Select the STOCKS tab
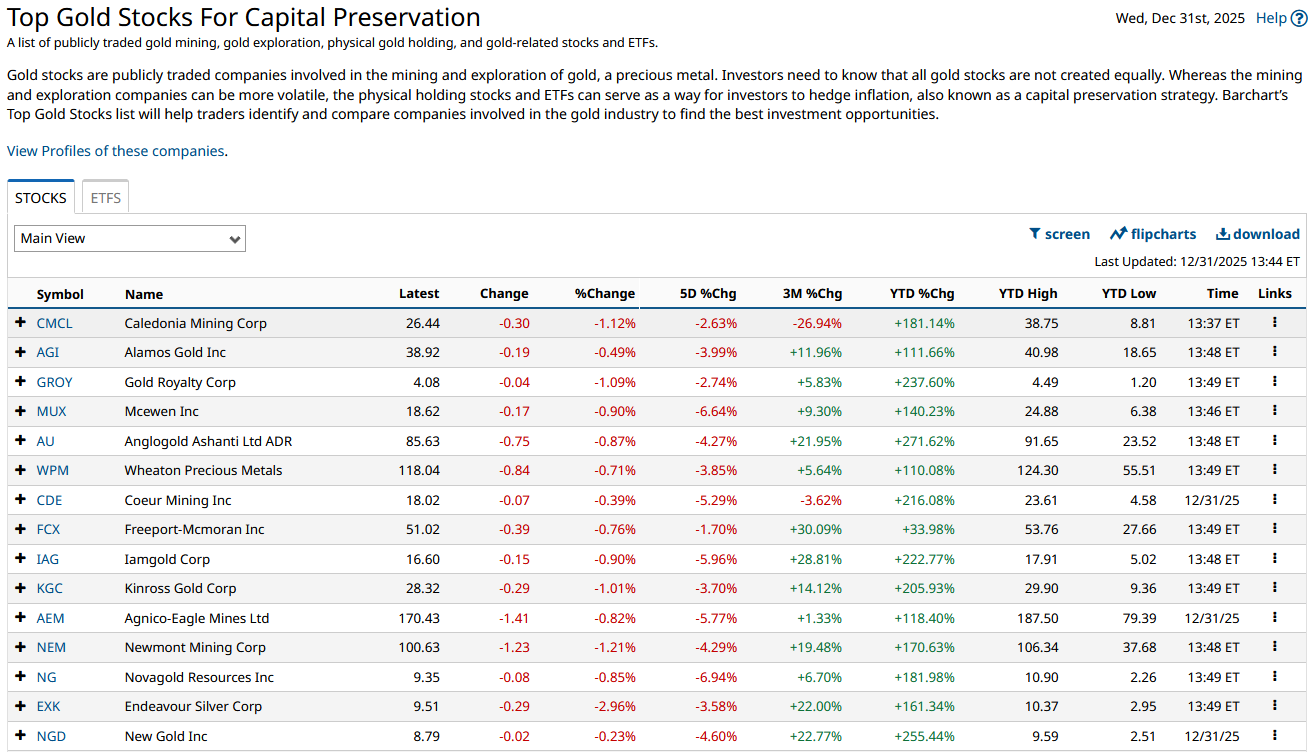1309x752 pixels. click(x=41, y=198)
